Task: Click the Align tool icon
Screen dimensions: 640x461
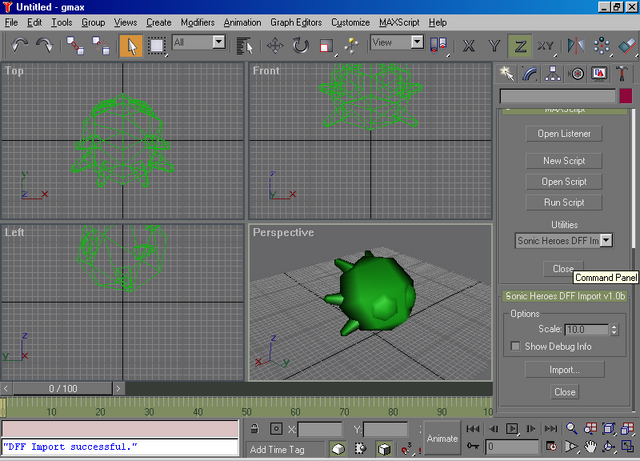Action: click(x=627, y=45)
